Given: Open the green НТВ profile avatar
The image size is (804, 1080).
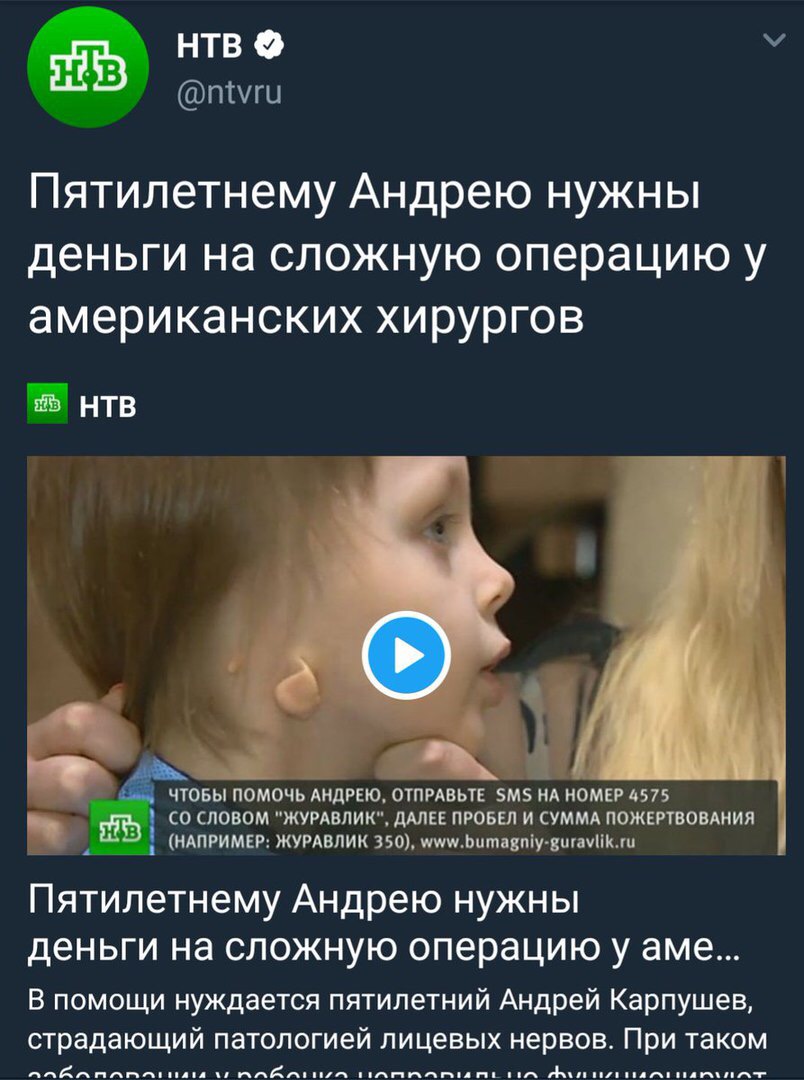Looking at the screenshot, I should tap(87, 67).
